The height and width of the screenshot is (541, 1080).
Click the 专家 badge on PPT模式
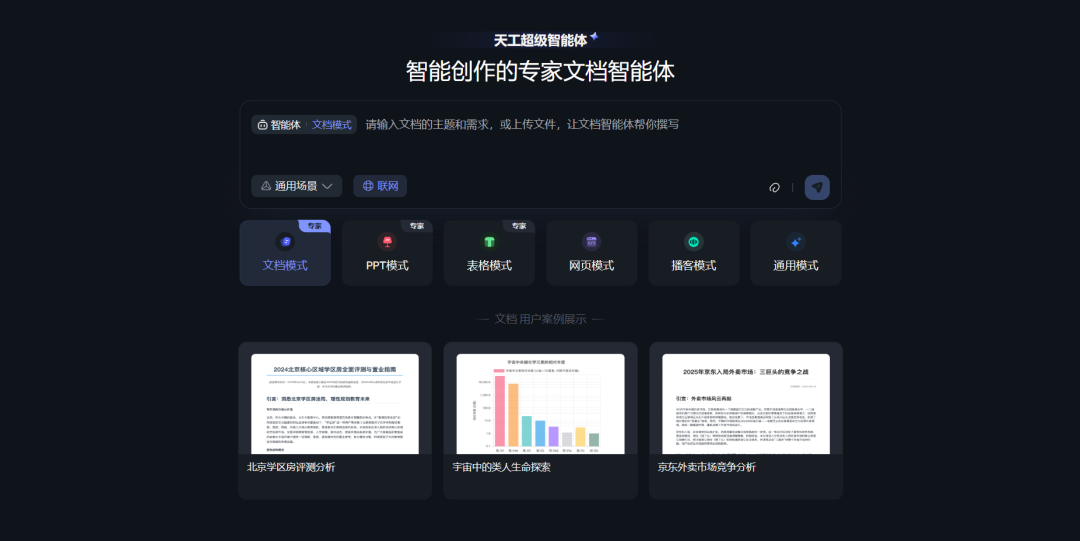(x=417, y=226)
